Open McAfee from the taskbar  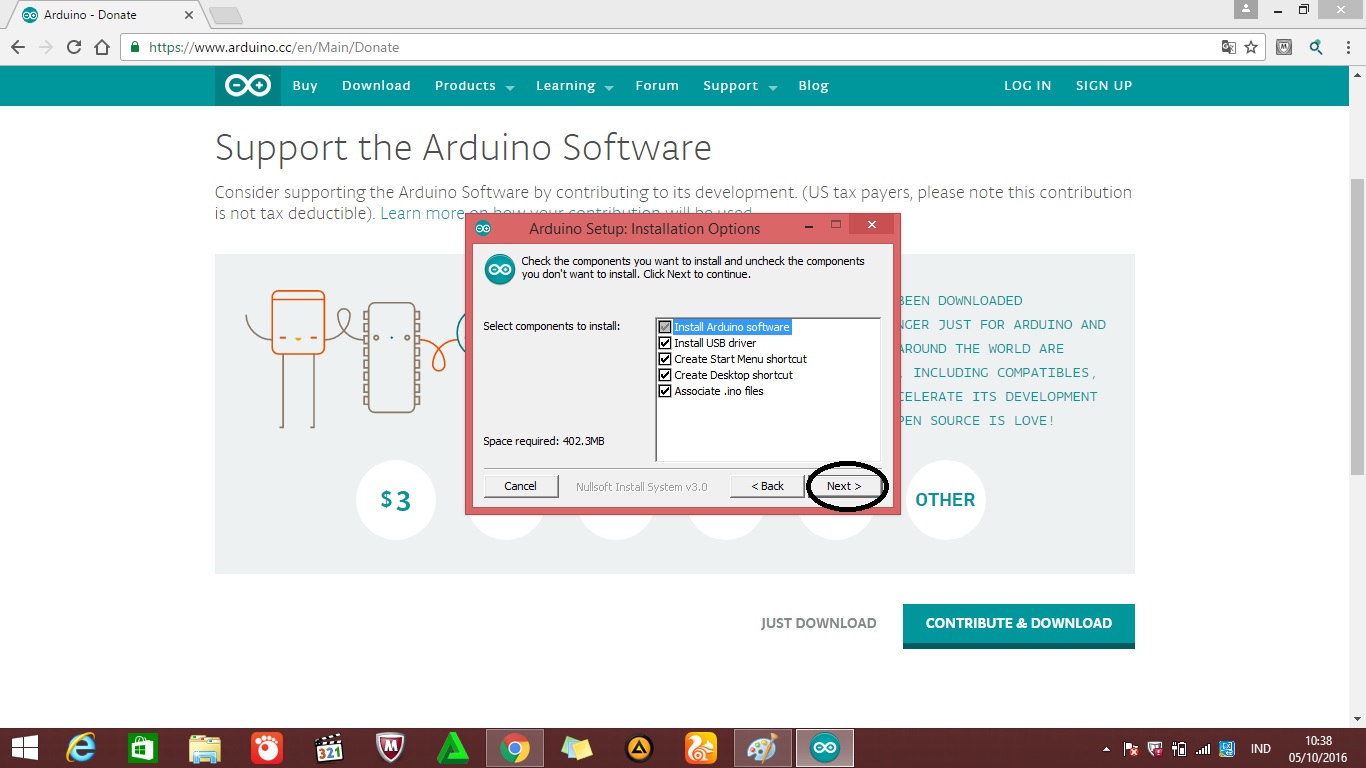390,747
